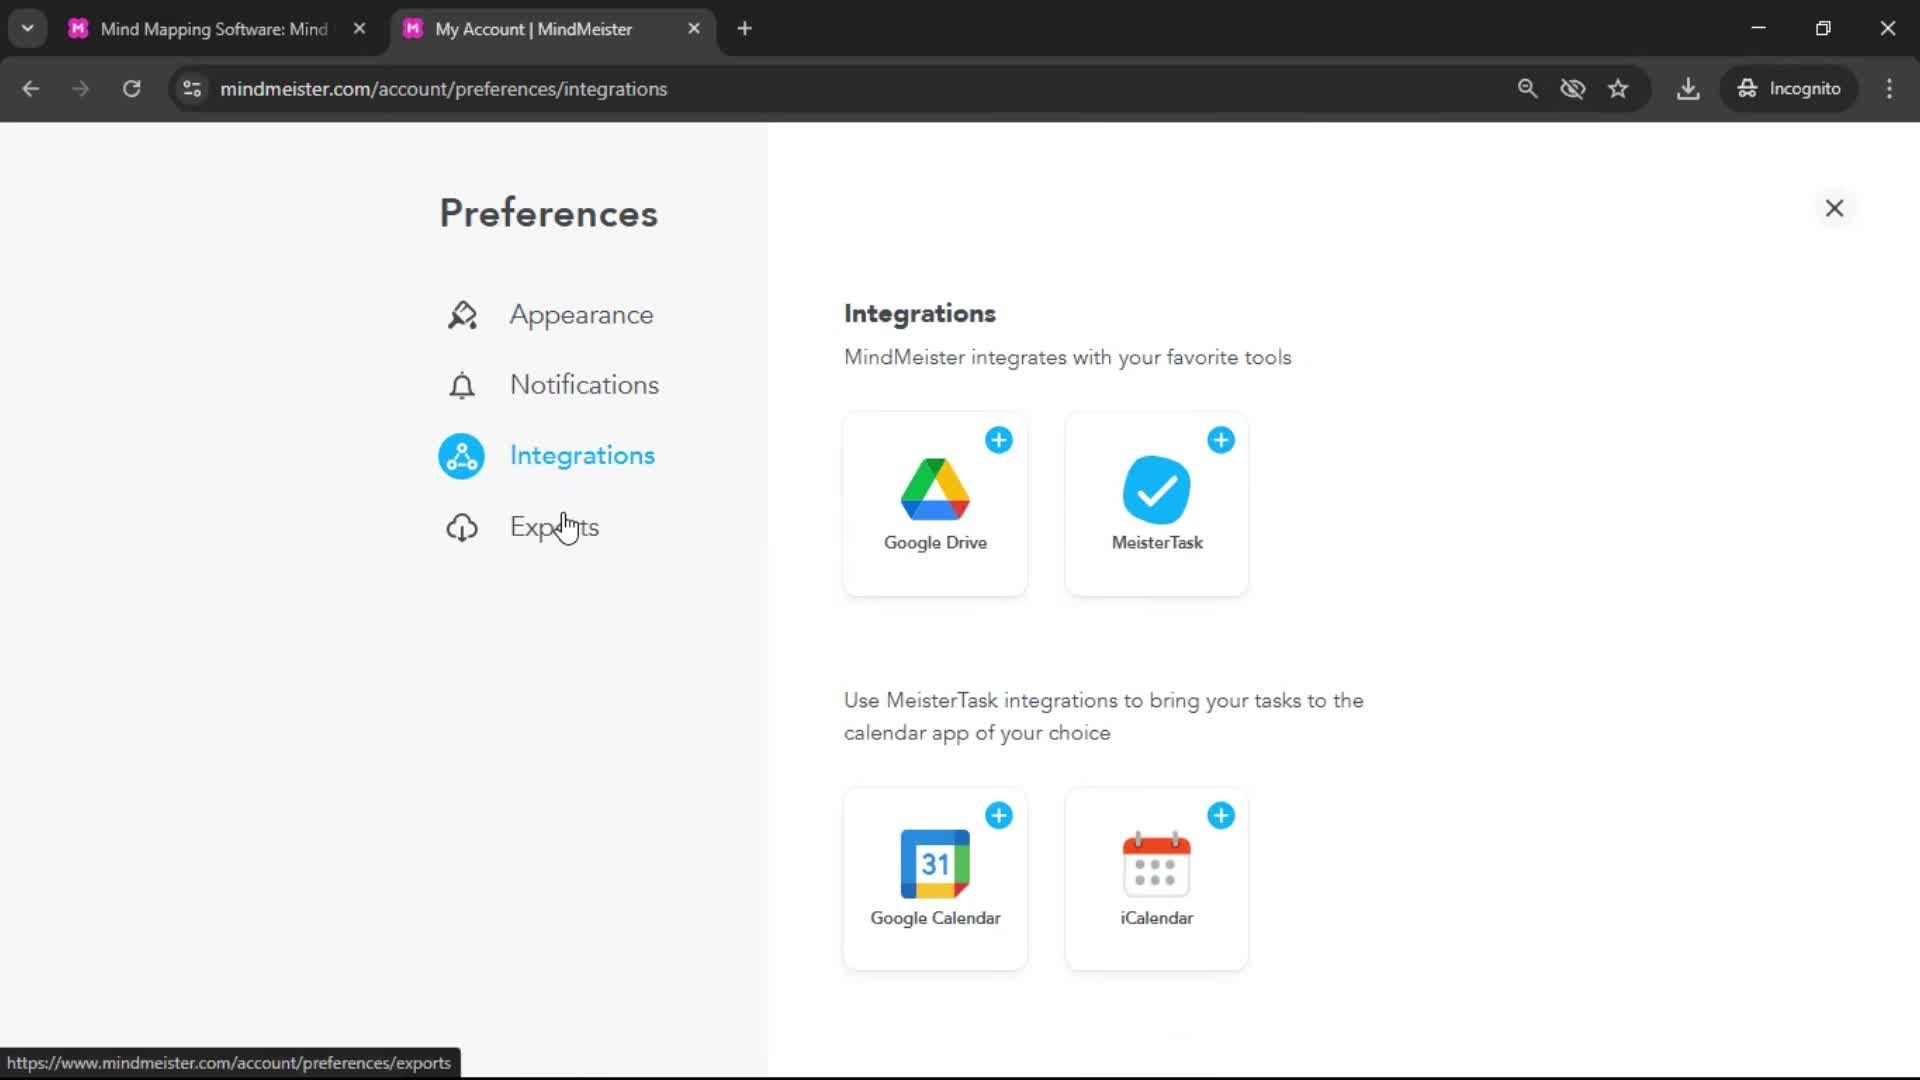View site information icon
Viewport: 1920px width, 1080px height.
tap(192, 89)
